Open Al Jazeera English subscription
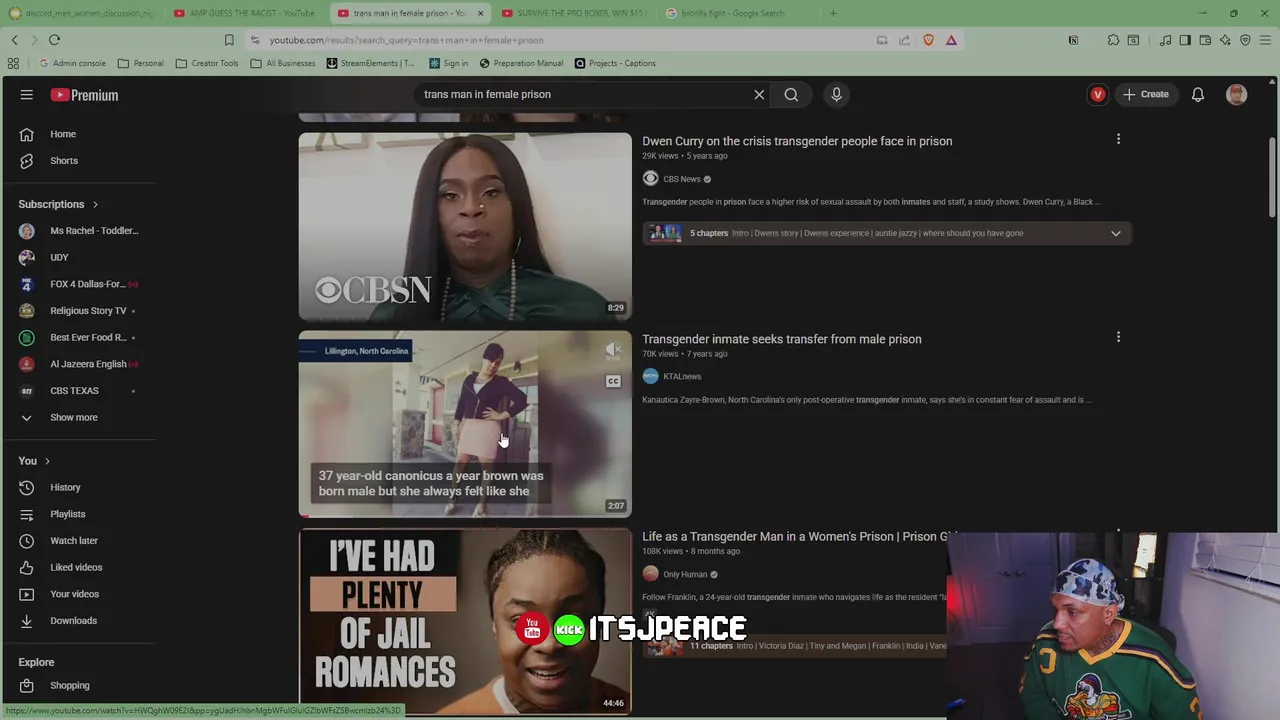Viewport: 1280px width, 720px height. [x=80, y=364]
